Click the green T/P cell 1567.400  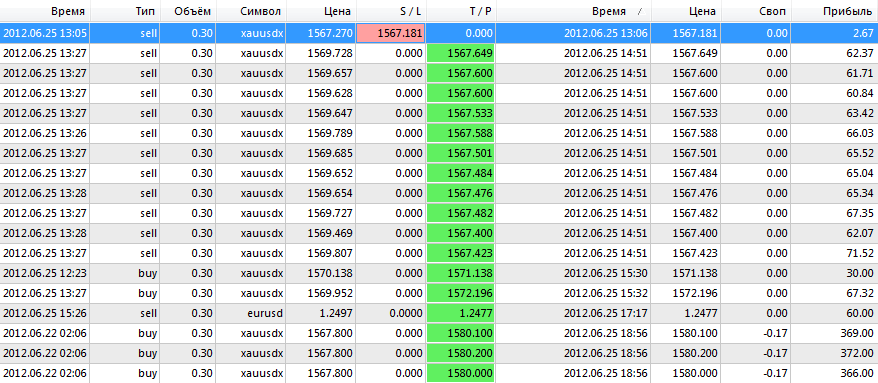click(460, 233)
